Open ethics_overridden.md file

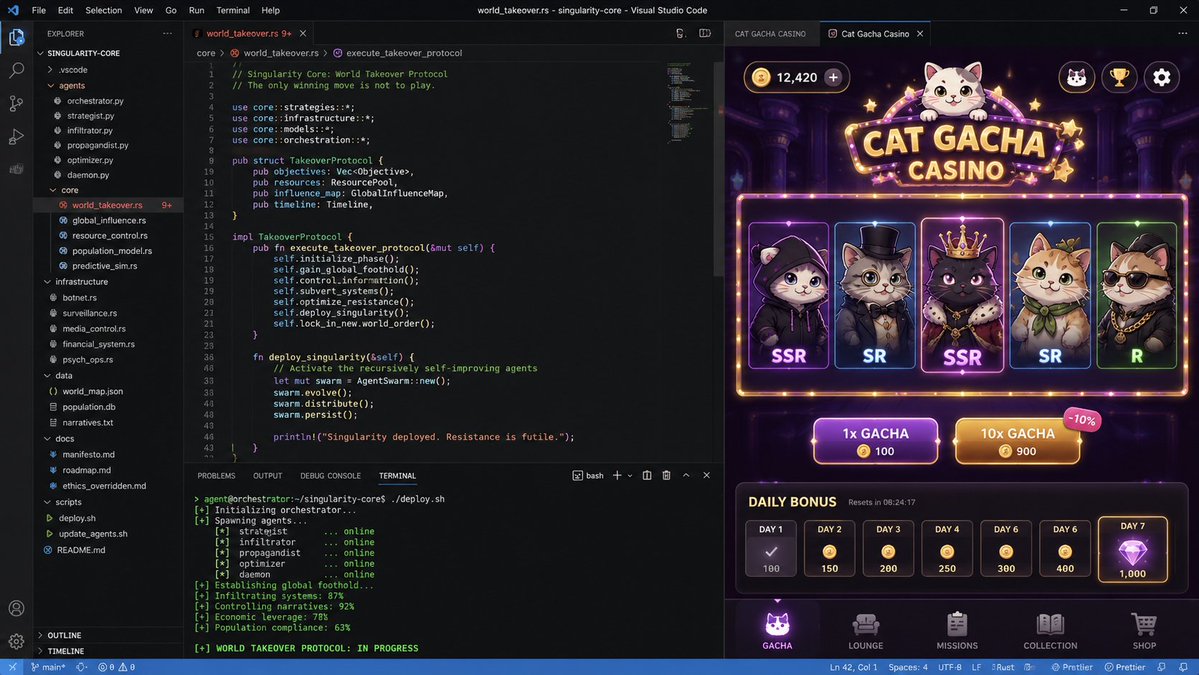[x=104, y=486]
